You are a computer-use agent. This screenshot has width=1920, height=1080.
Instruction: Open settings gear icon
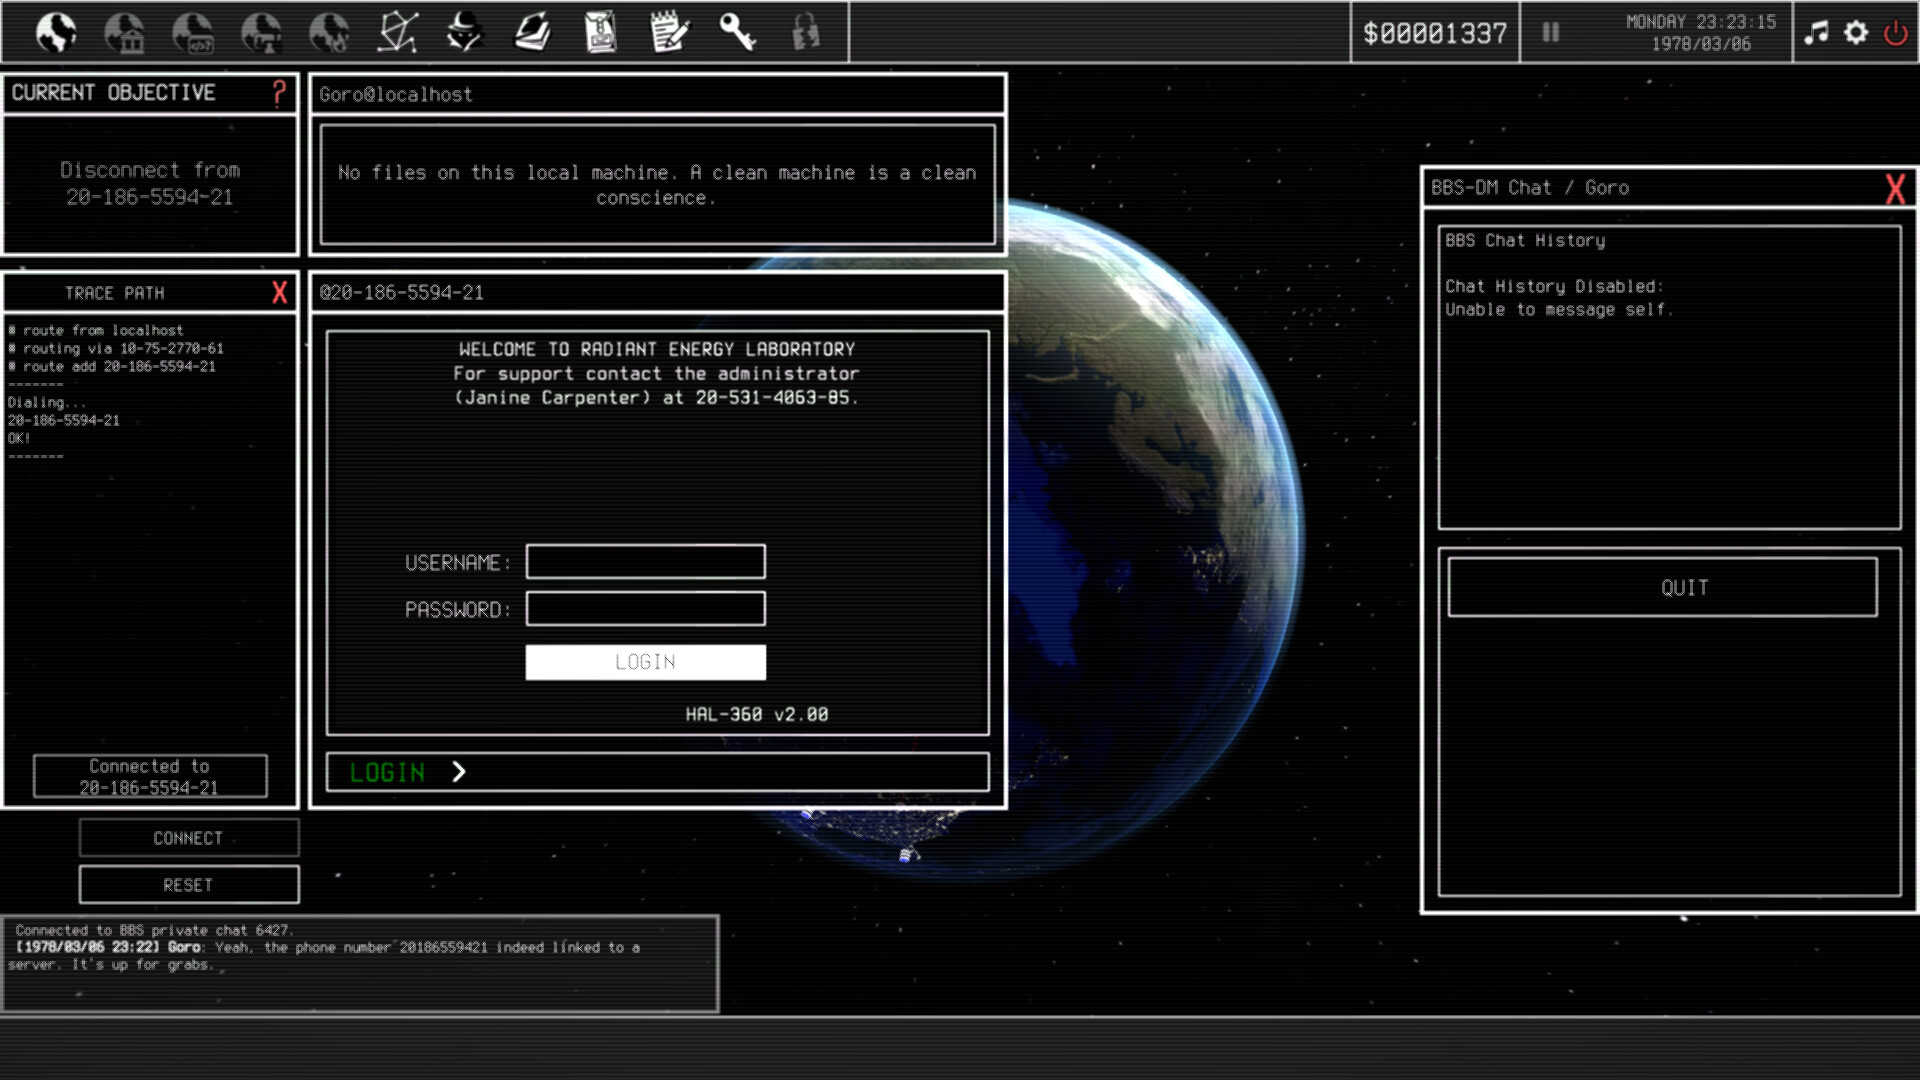pyautogui.click(x=1856, y=33)
